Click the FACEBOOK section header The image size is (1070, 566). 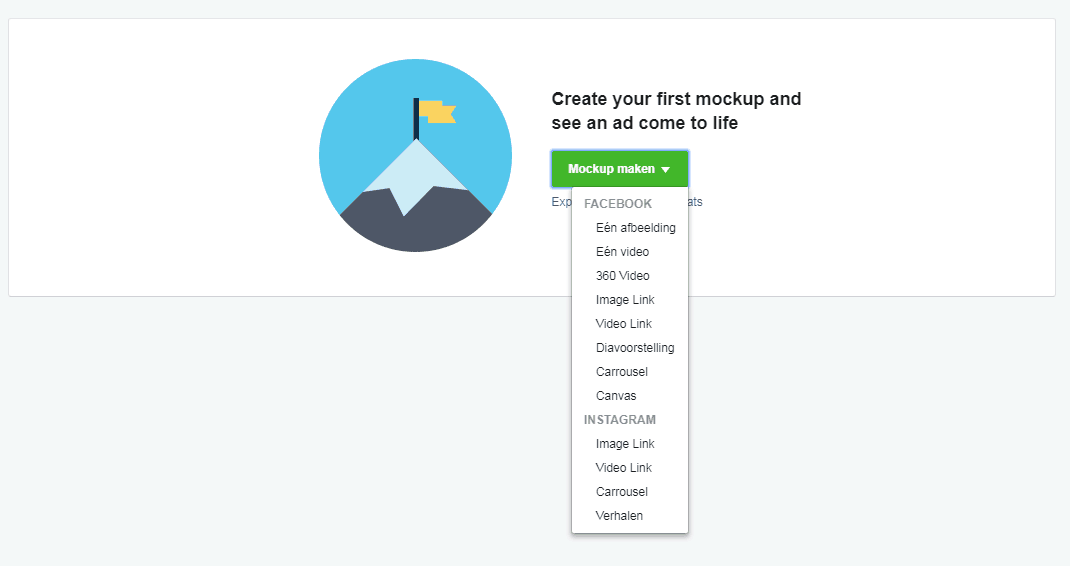[618, 203]
